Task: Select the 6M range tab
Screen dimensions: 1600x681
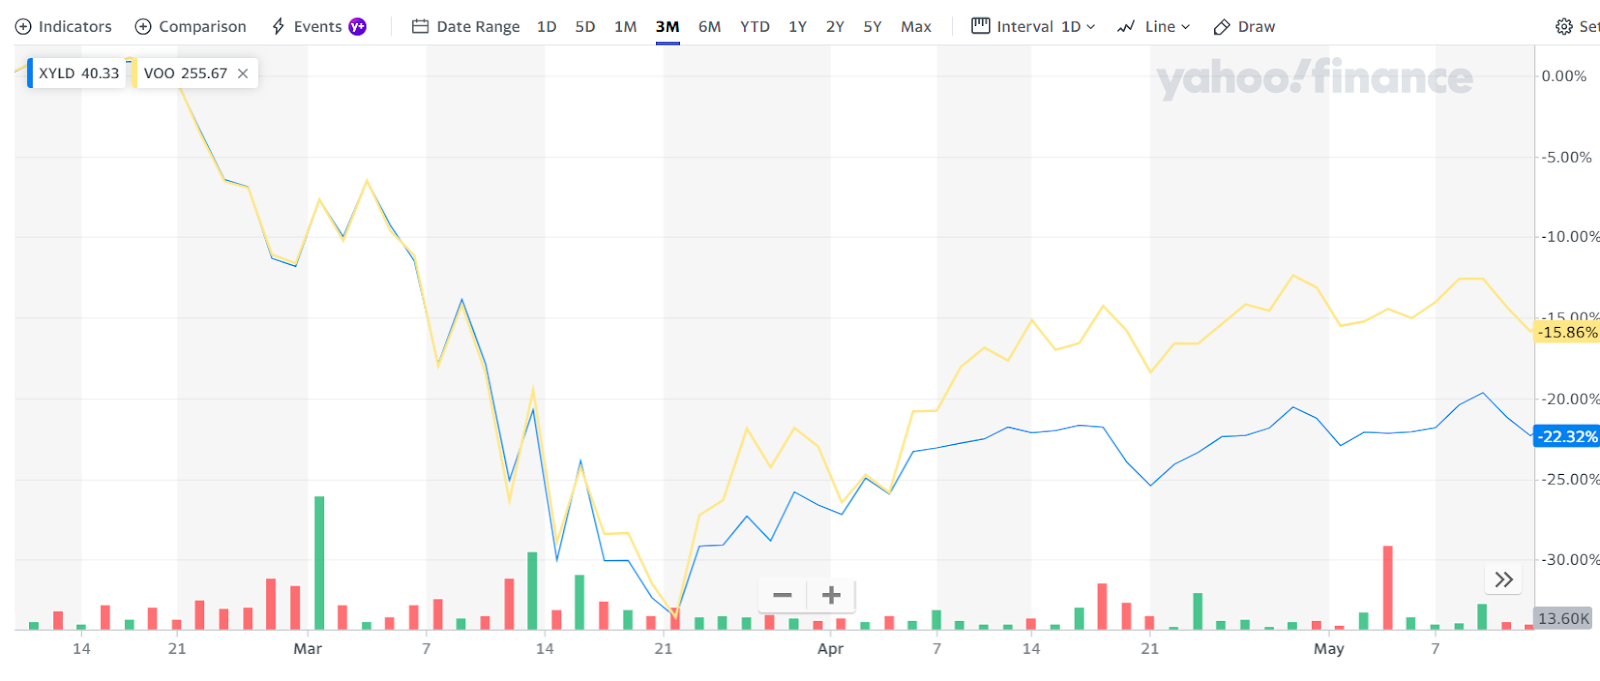Action: (710, 27)
